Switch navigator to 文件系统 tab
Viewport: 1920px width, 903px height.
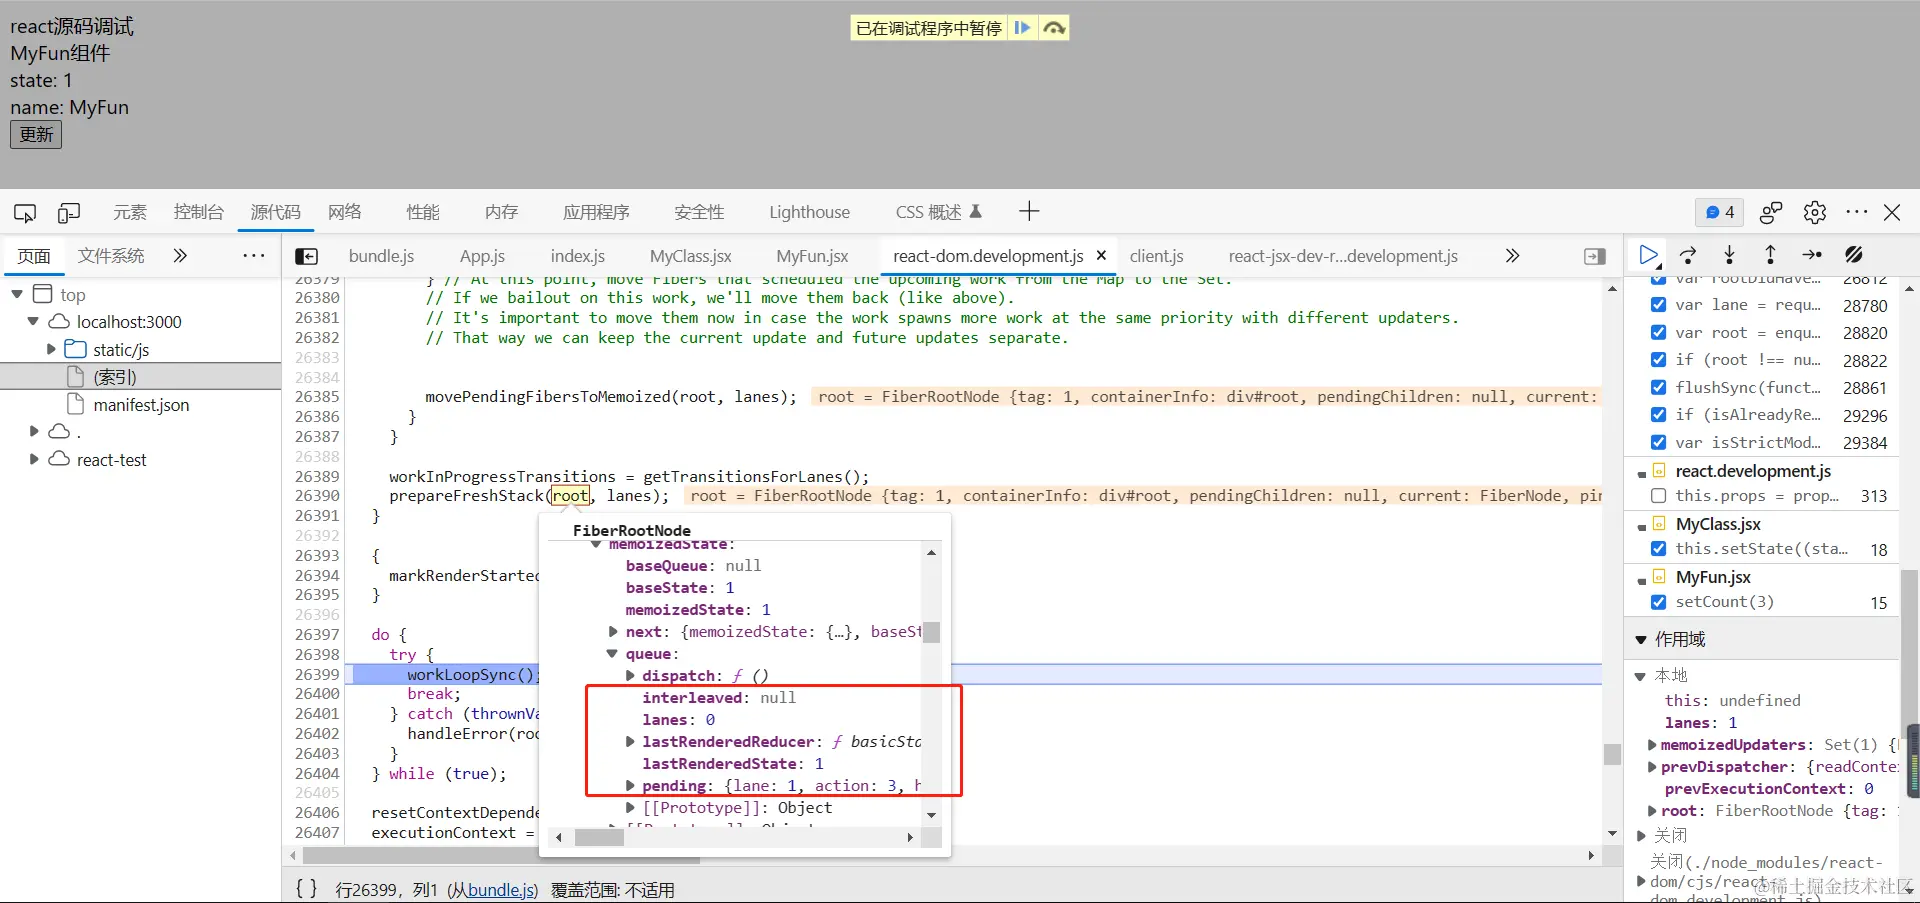coord(111,256)
